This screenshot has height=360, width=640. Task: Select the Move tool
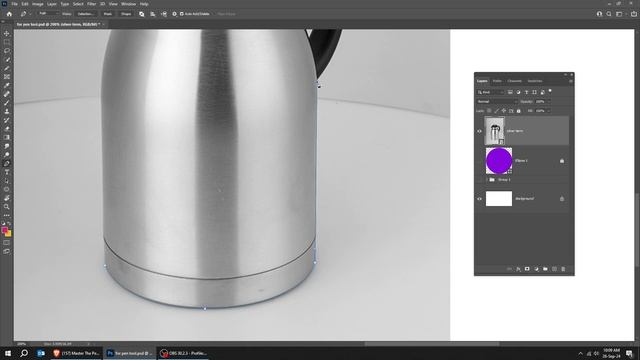tap(7, 33)
